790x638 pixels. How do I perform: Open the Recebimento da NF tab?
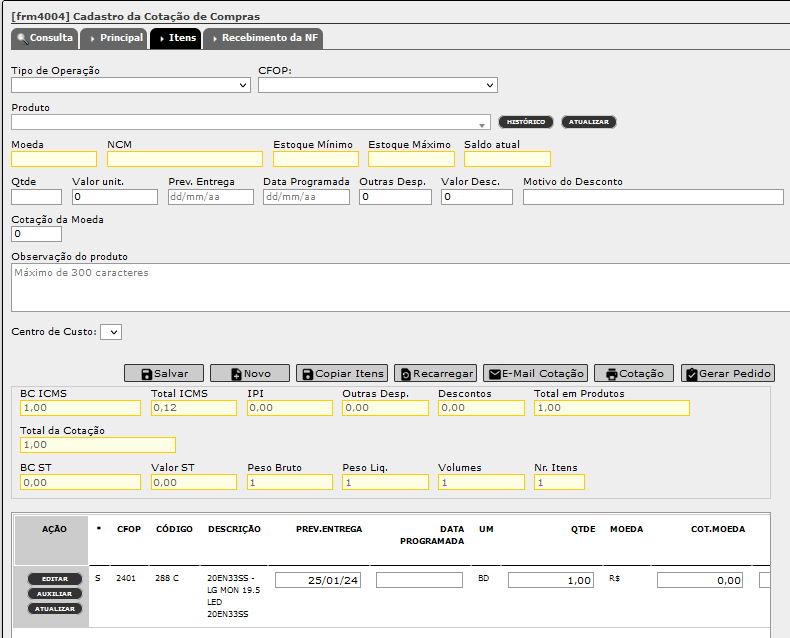click(263, 38)
